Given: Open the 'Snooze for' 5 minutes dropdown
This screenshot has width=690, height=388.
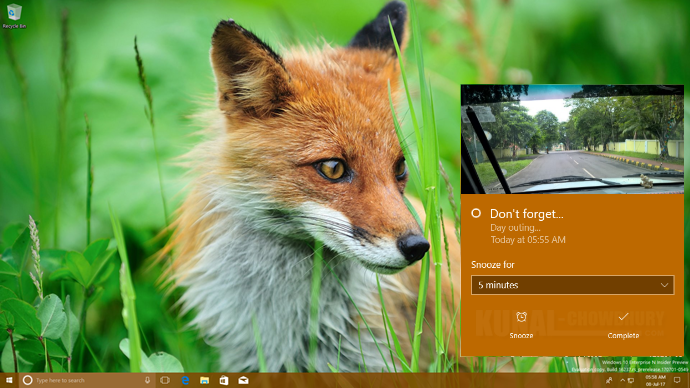Looking at the screenshot, I should pyautogui.click(x=573, y=285).
